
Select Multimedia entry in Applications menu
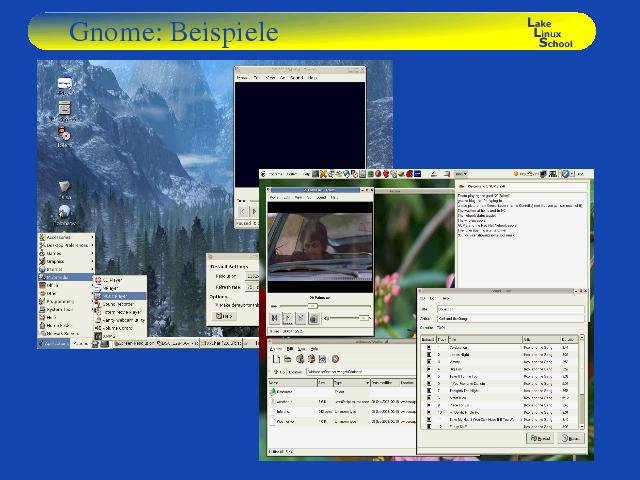66,277
